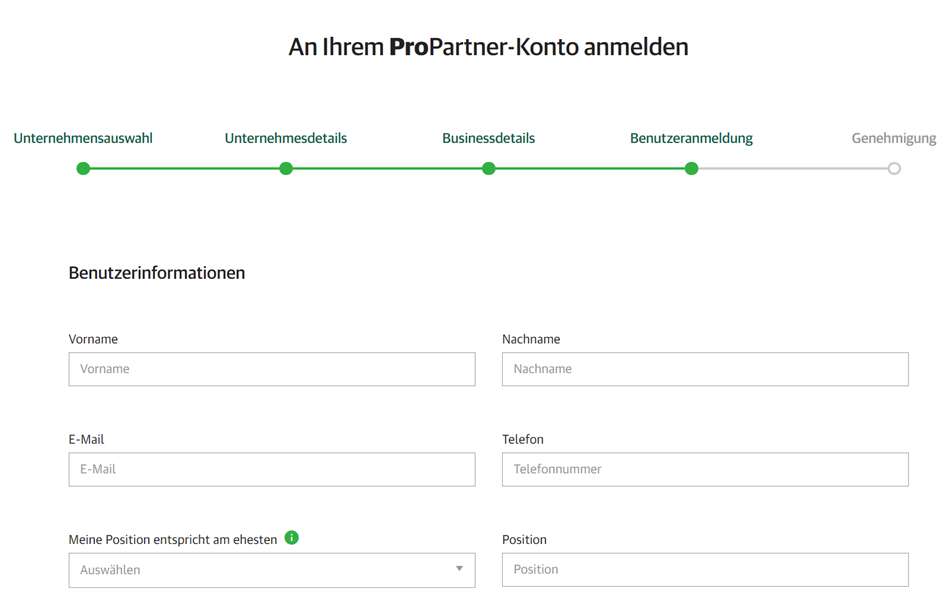Click the Benutzerinformationen section heading
Screen dimensions: 945x611
click(157, 273)
